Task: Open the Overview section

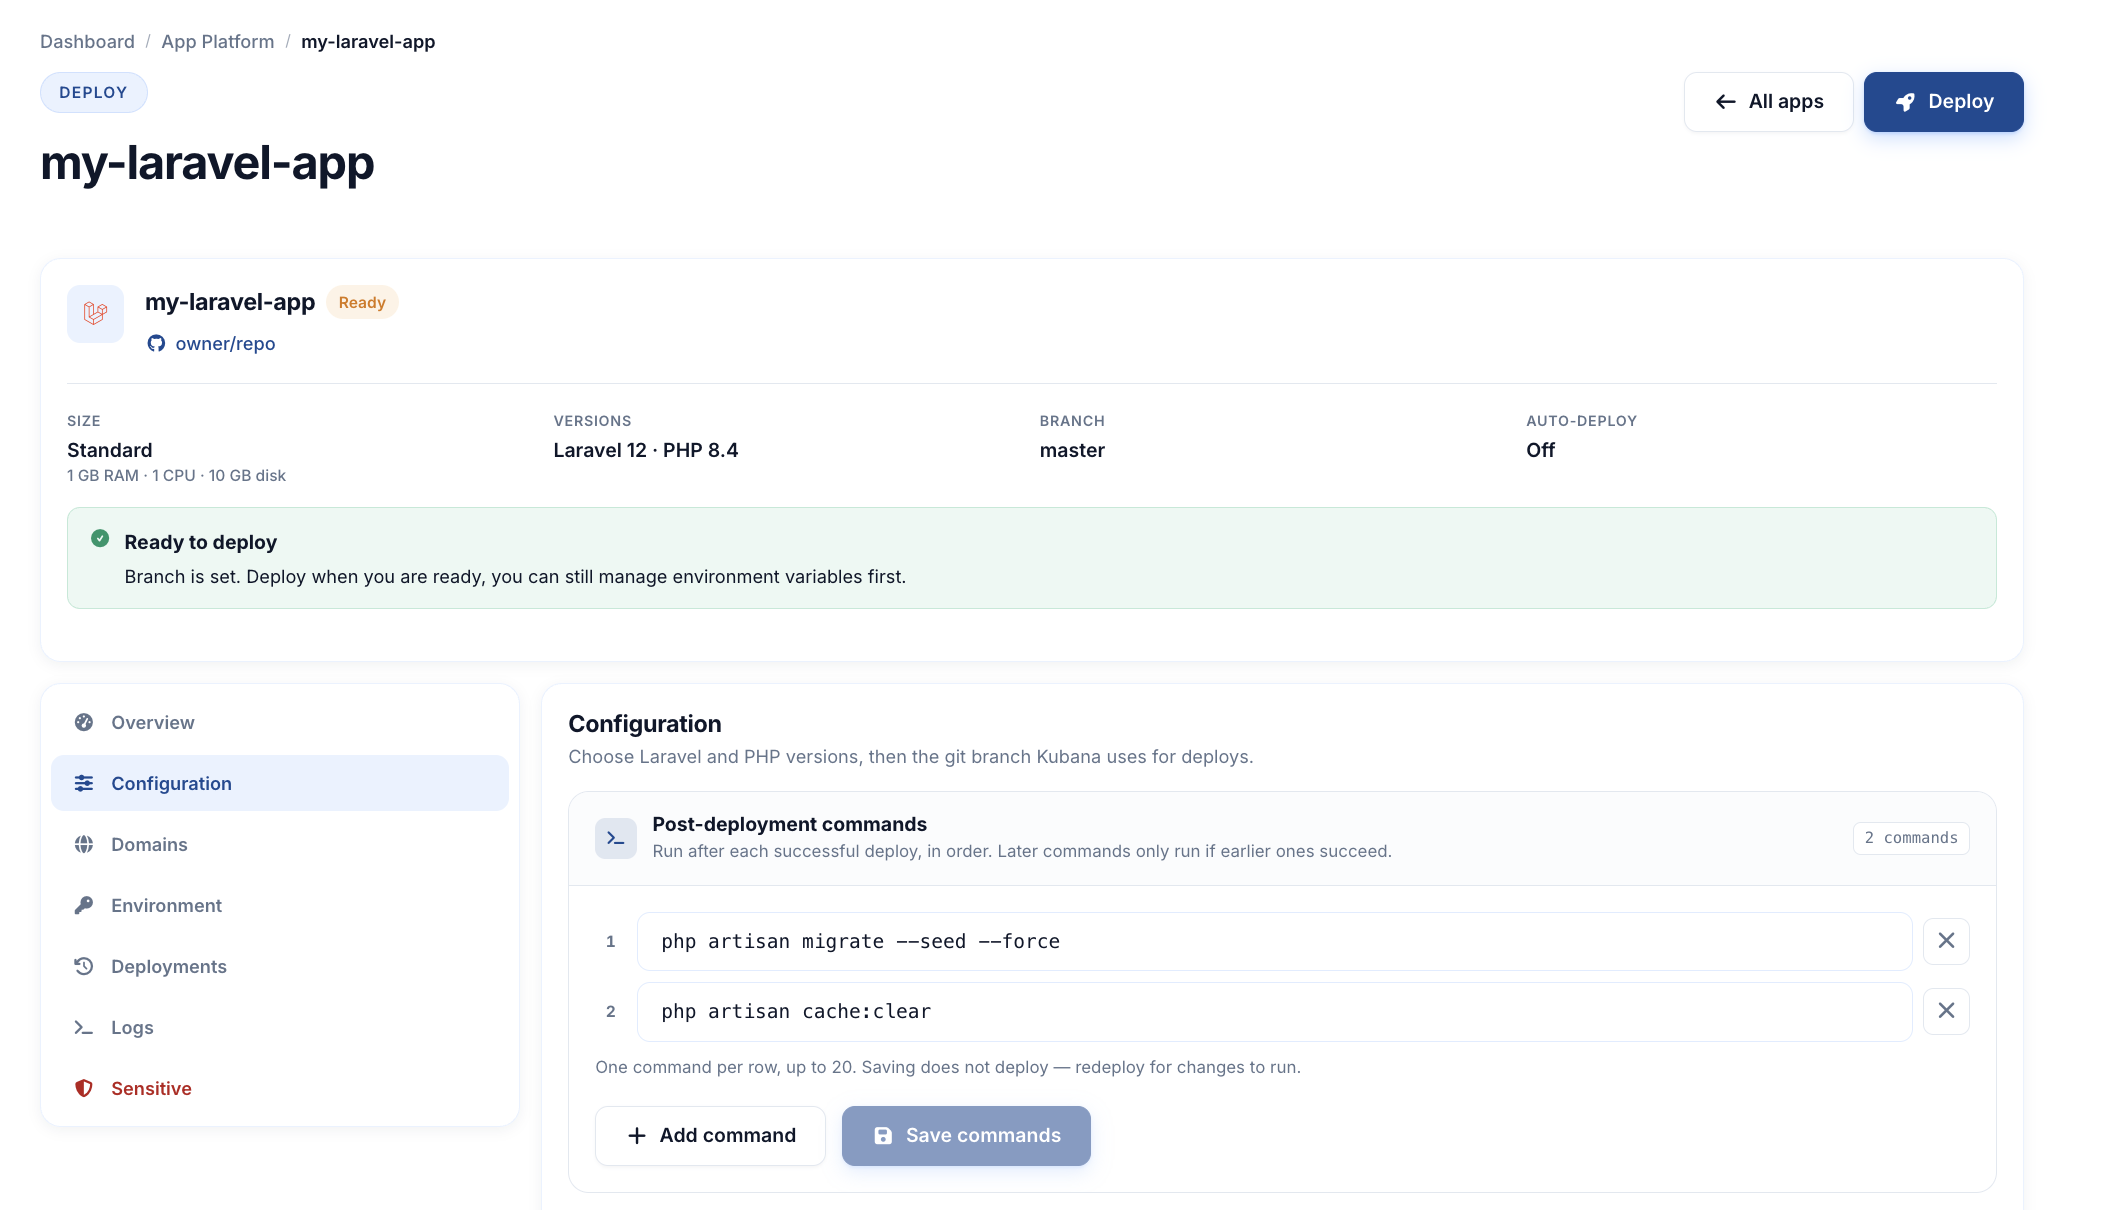Action: [280, 722]
